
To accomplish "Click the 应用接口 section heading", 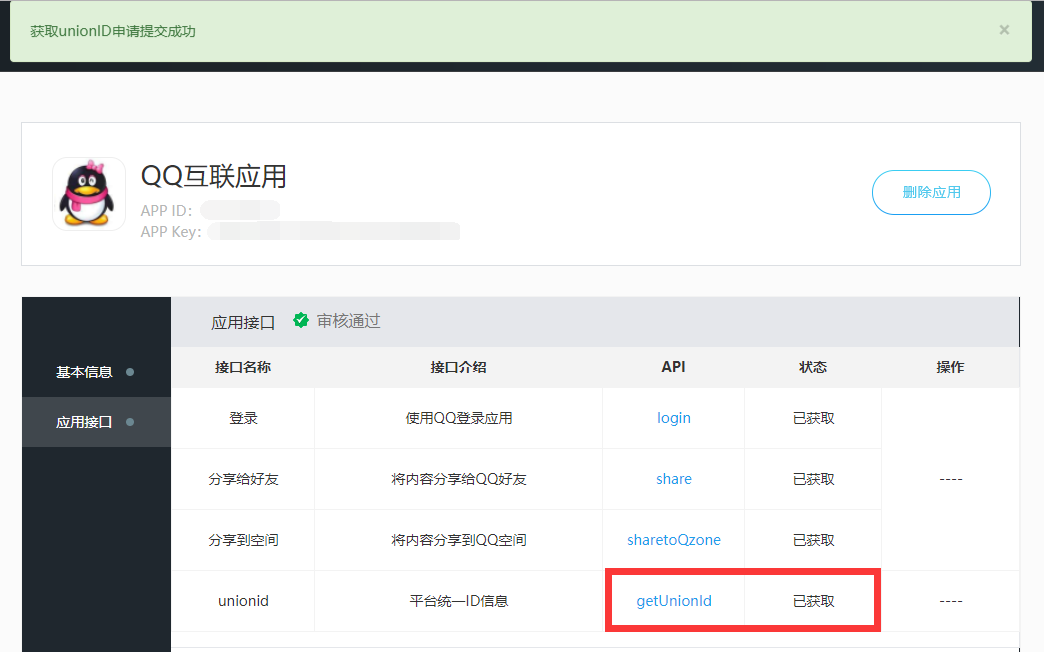I will tap(243, 322).
